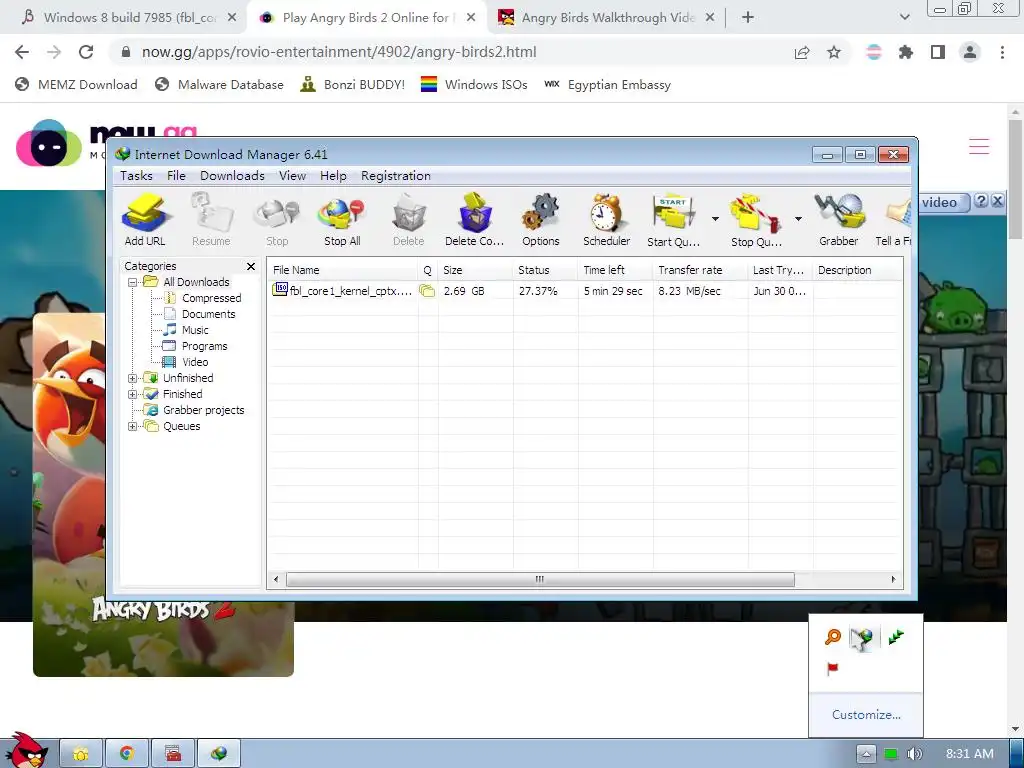Image resolution: width=1024 pixels, height=768 pixels.
Task: Expand the Queues category
Action: [133, 426]
